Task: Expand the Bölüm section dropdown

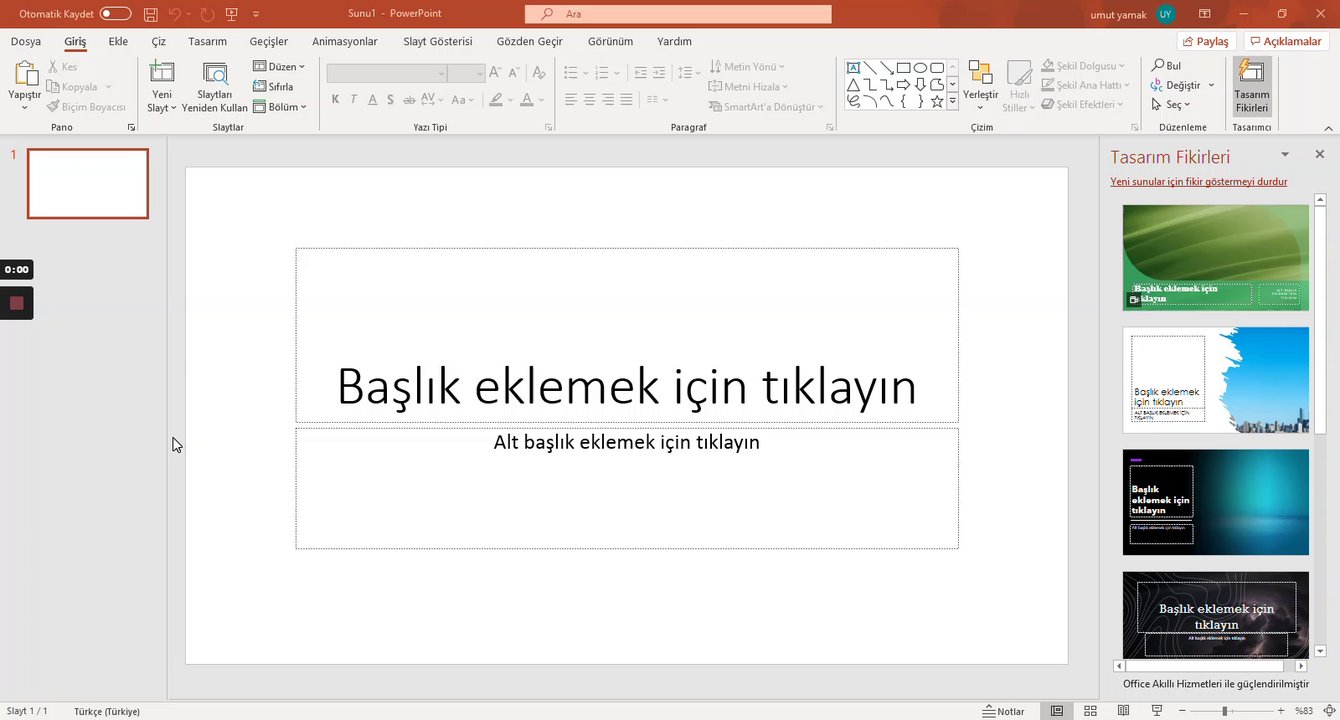Action: [x=280, y=107]
